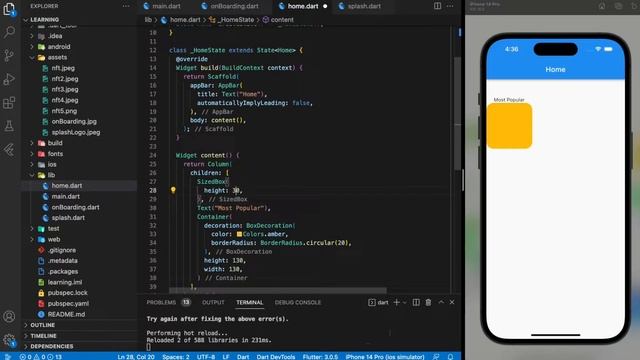Viewport: 640px width, 360px height.
Task: Open the OUTPUT panel tab
Action: (x=213, y=302)
